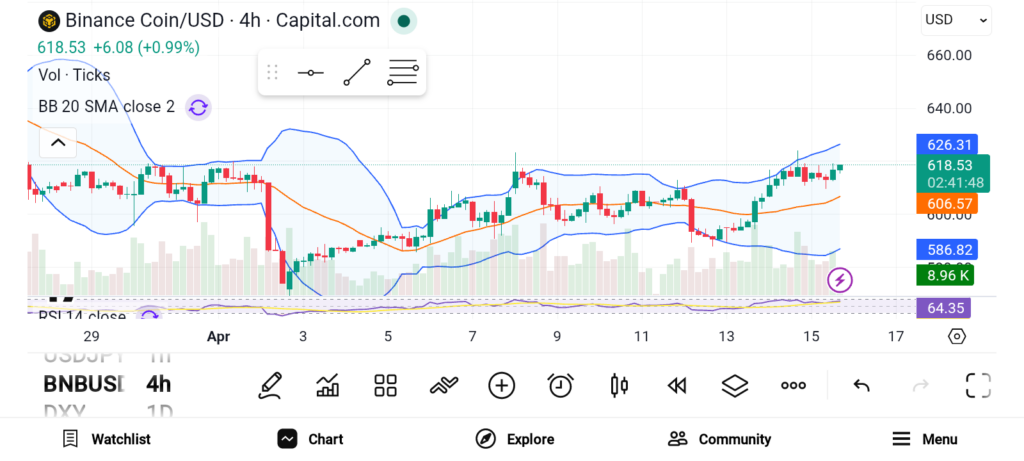The width and height of the screenshot is (1024, 461).
Task: Open the drawing tools pencil
Action: (x=270, y=385)
